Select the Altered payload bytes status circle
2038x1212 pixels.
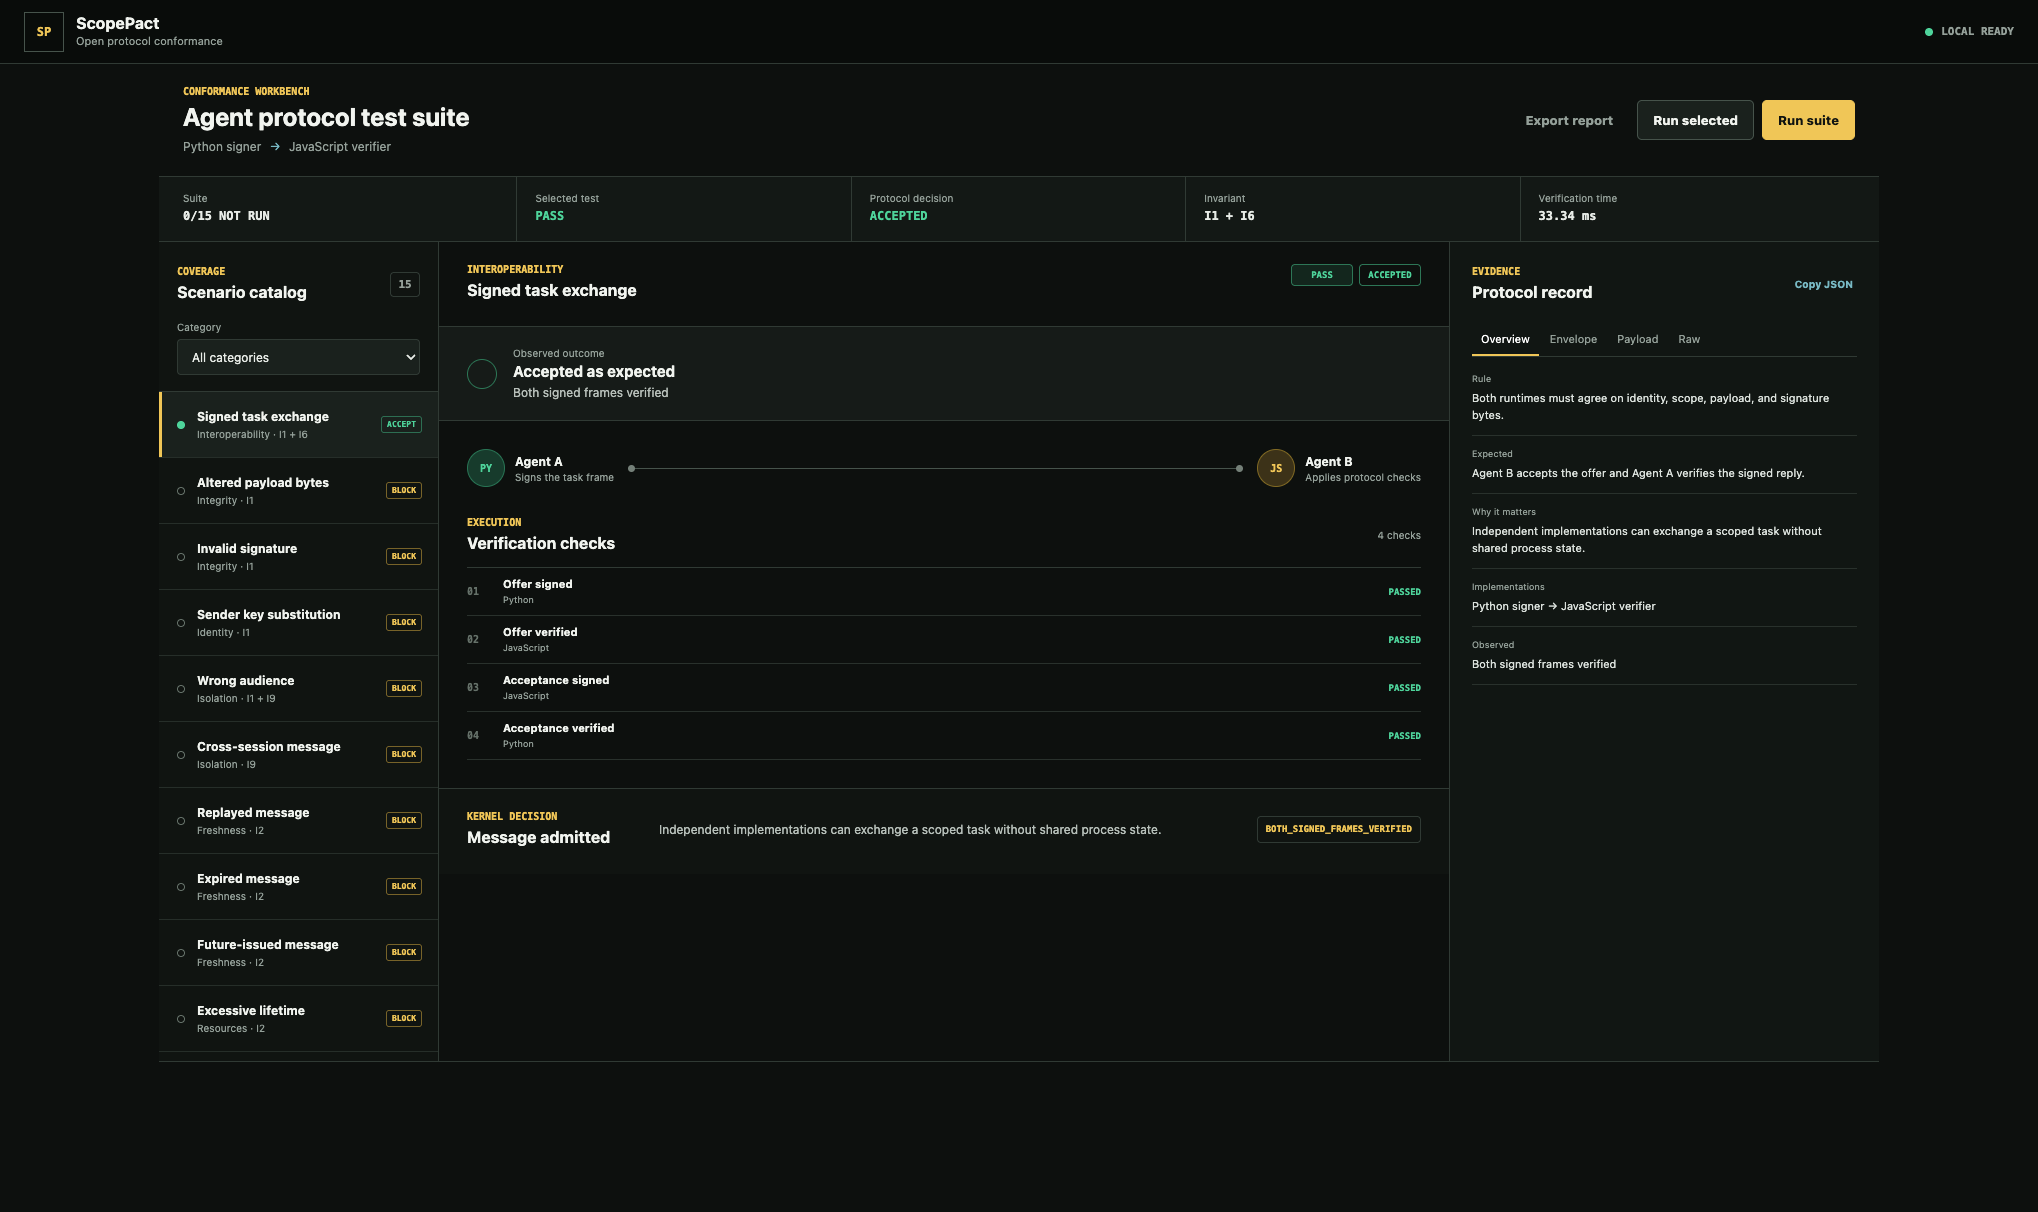coord(181,491)
